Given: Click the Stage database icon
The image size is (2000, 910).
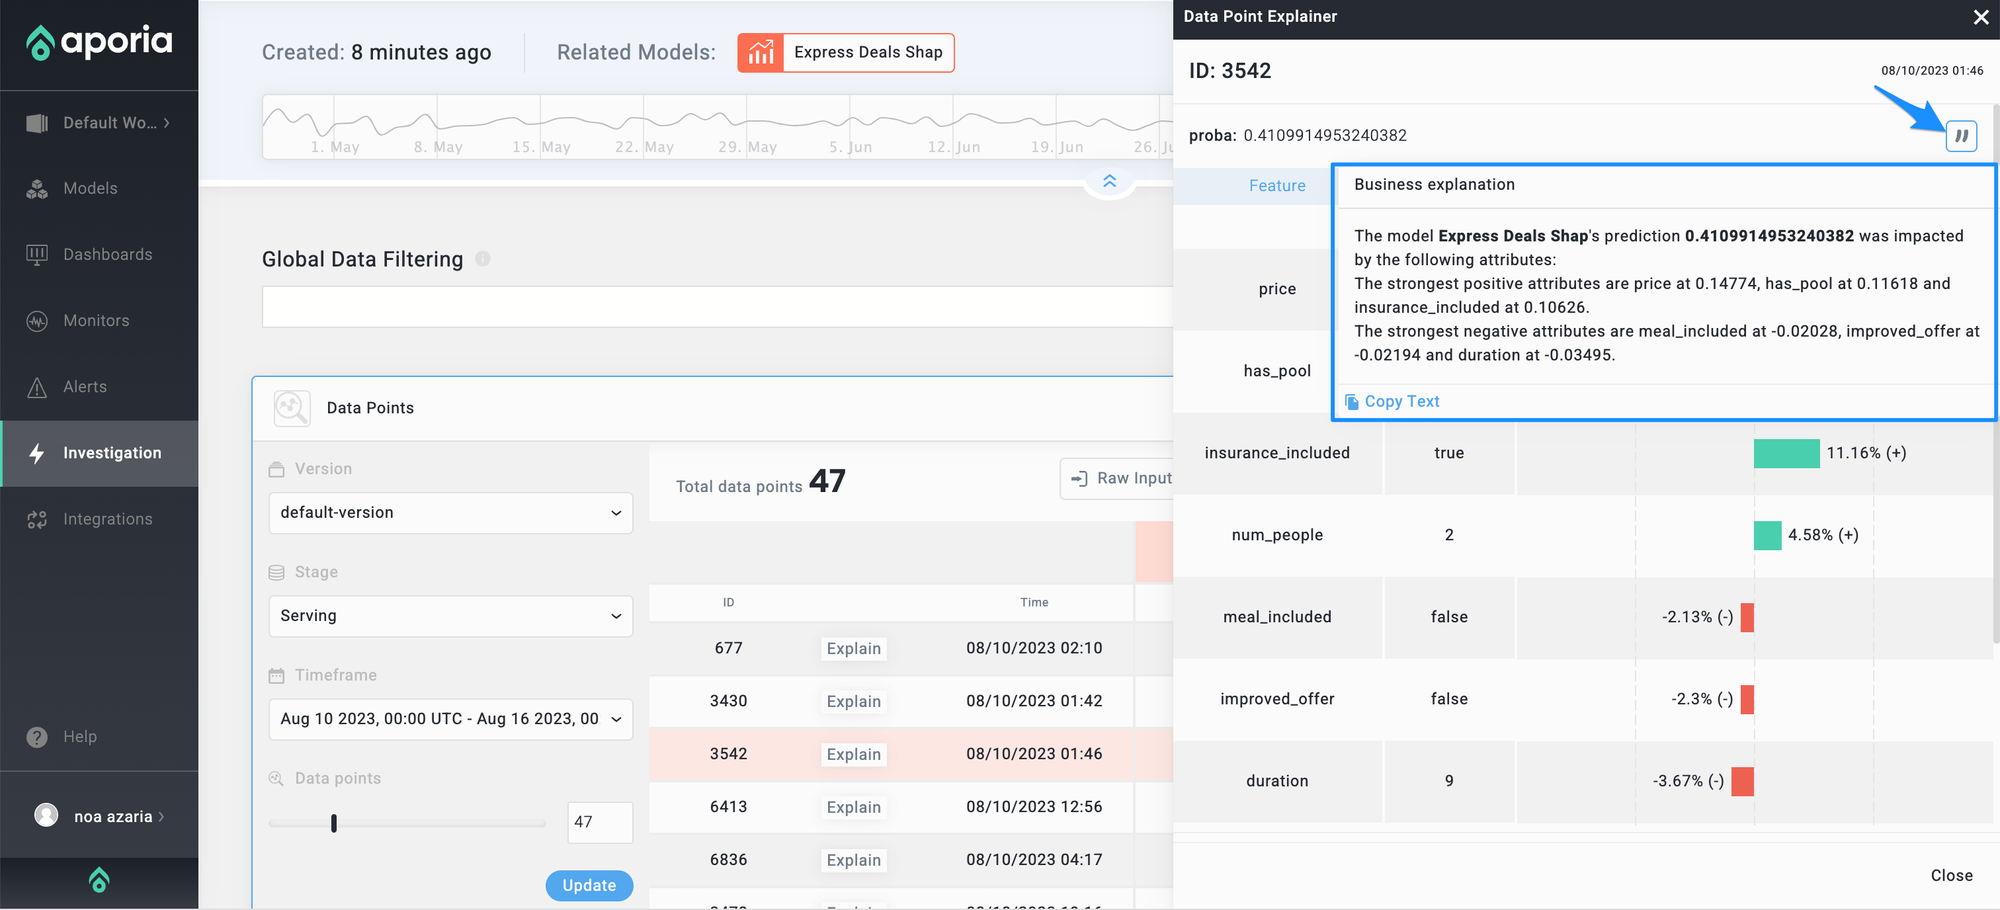Looking at the screenshot, I should point(276,572).
